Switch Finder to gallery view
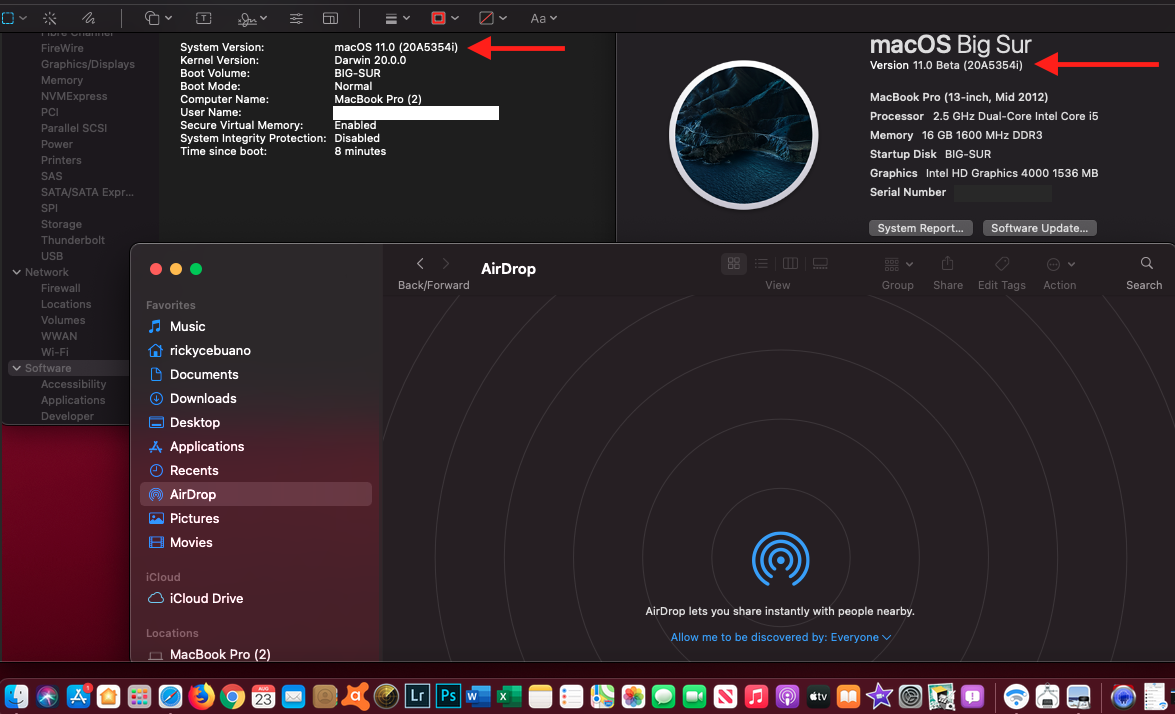1175x714 pixels. pyautogui.click(x=820, y=263)
